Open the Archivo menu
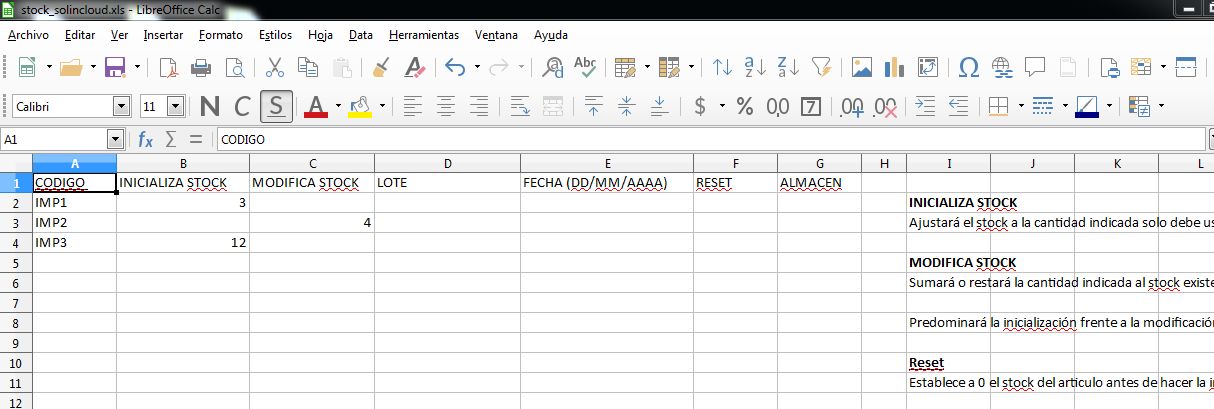Viewport: 1214px width, 409px height. tap(28, 34)
